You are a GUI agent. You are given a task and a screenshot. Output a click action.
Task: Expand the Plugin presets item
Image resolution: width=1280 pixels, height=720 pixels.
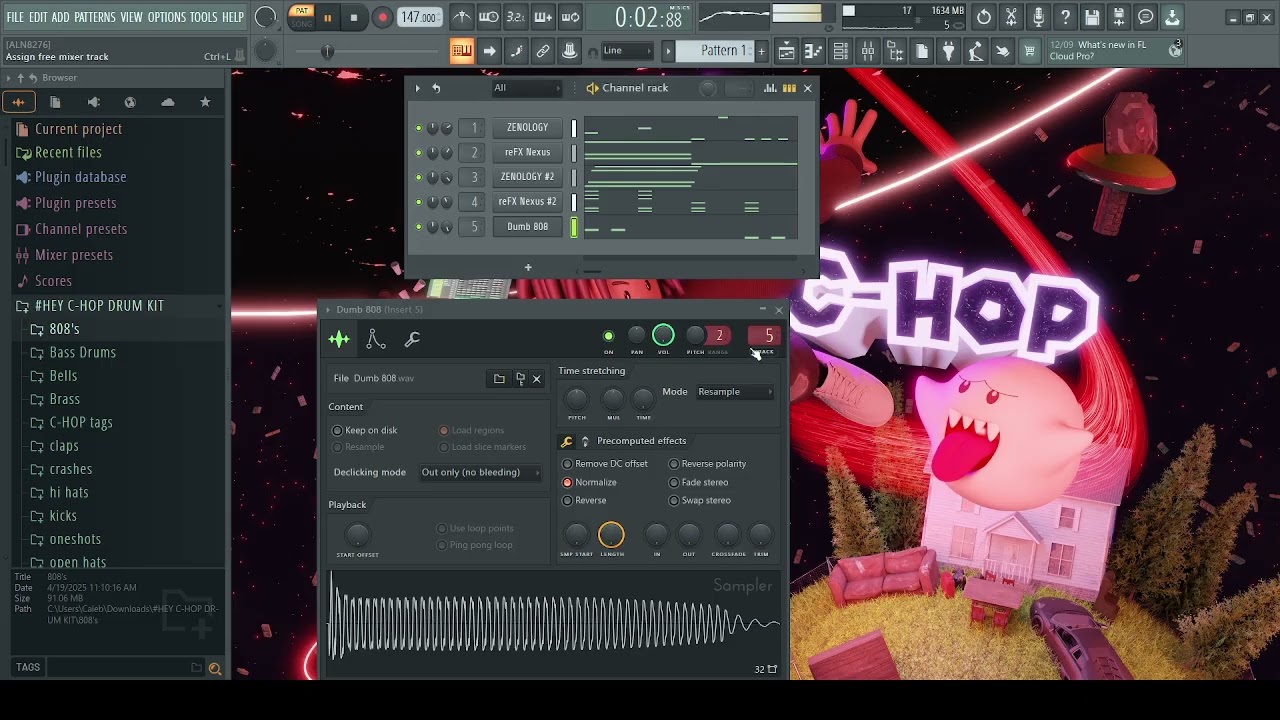76,203
